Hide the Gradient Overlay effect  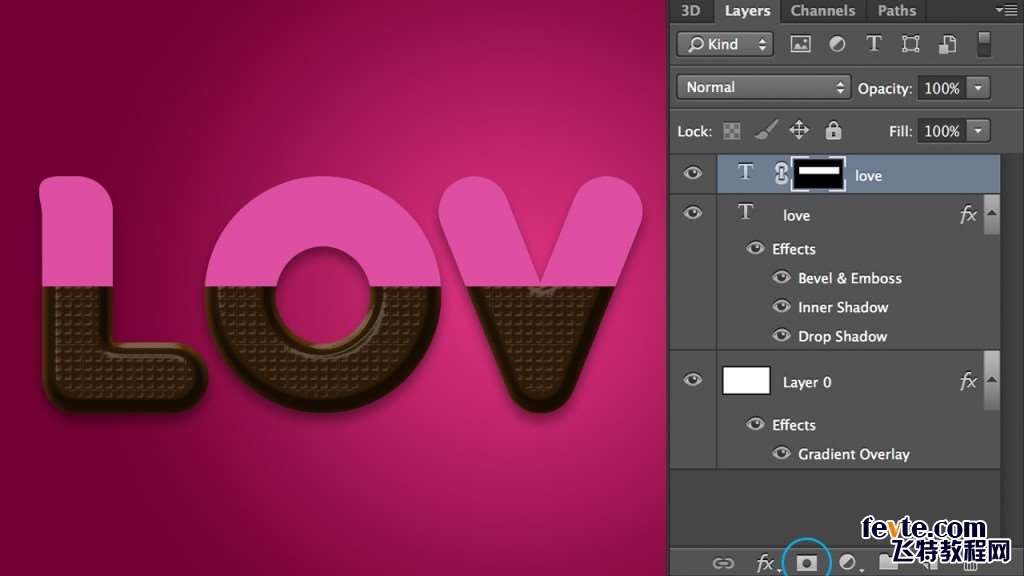tap(781, 453)
